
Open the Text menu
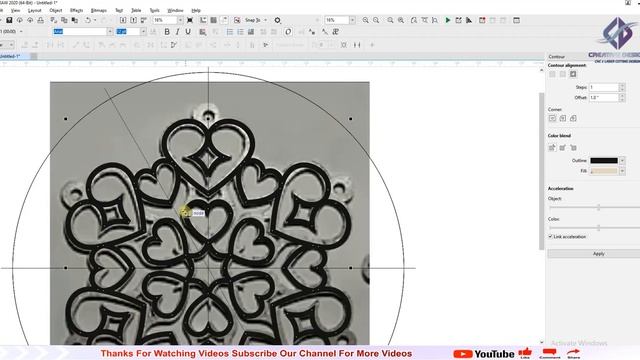119,10
